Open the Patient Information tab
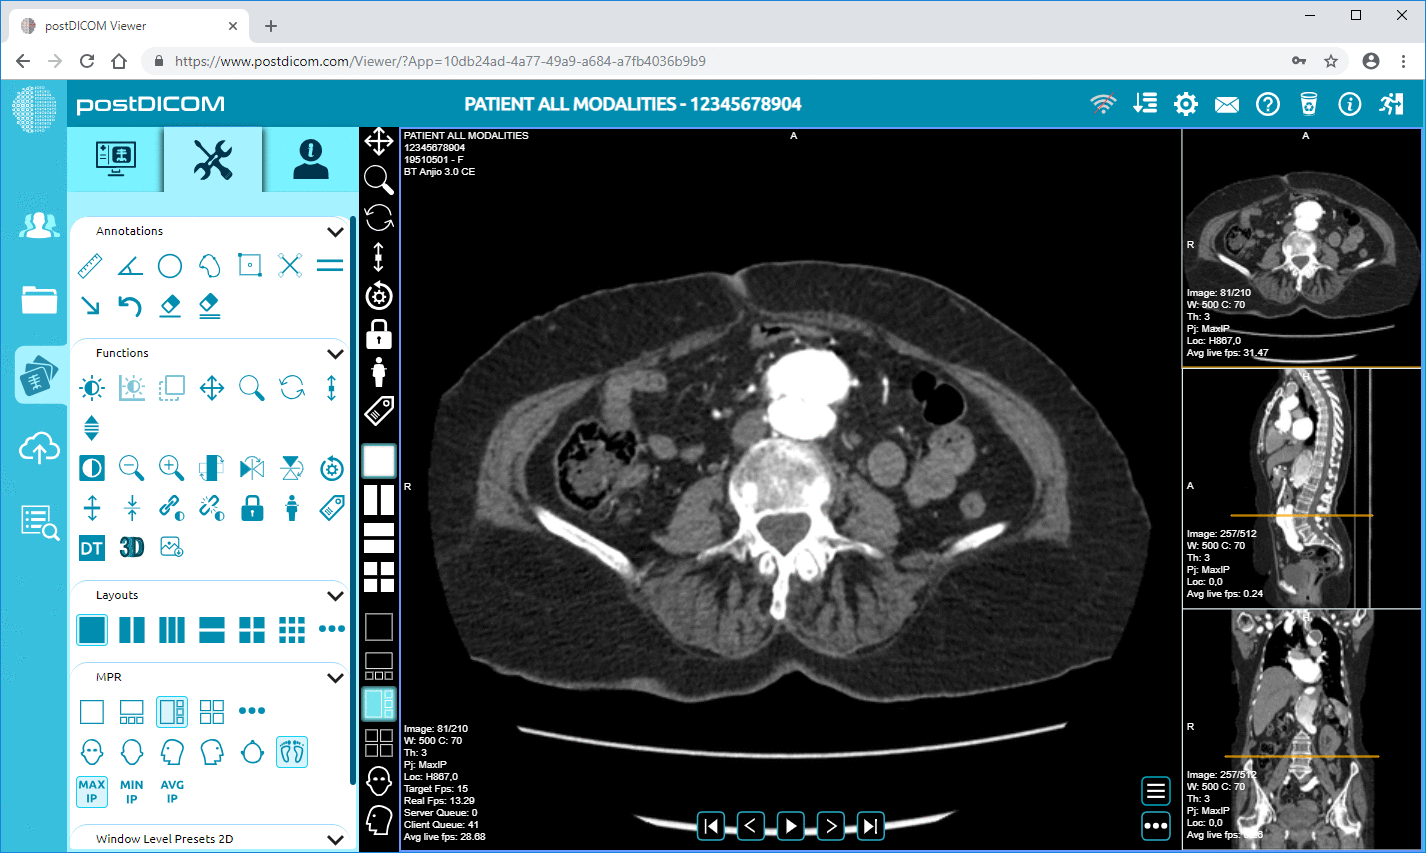 310,158
